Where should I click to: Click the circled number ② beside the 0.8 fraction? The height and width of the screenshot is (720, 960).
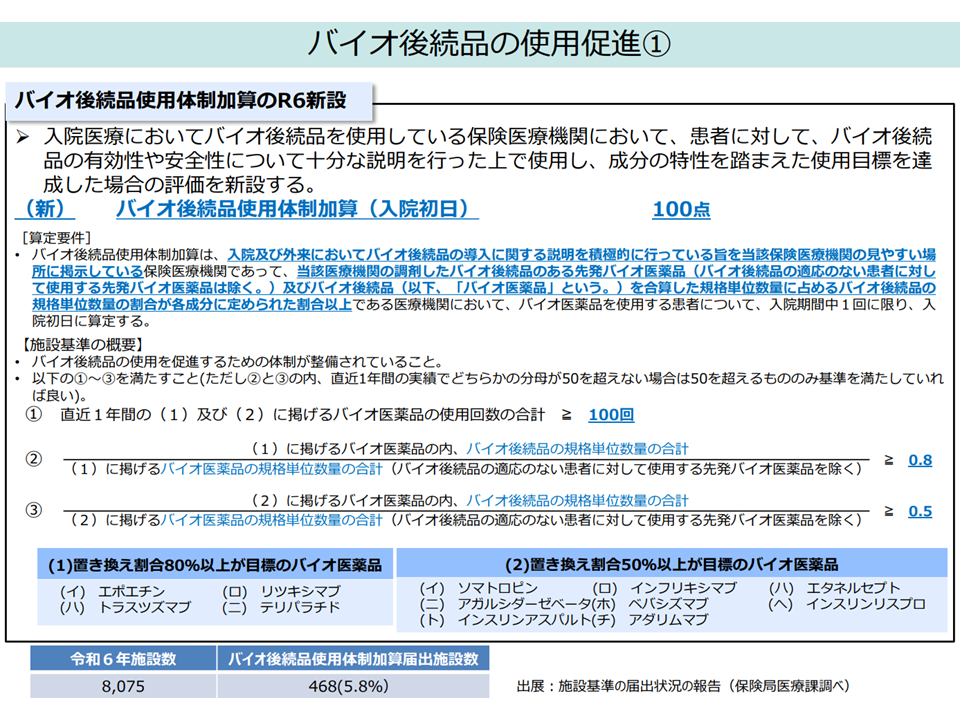(33, 459)
